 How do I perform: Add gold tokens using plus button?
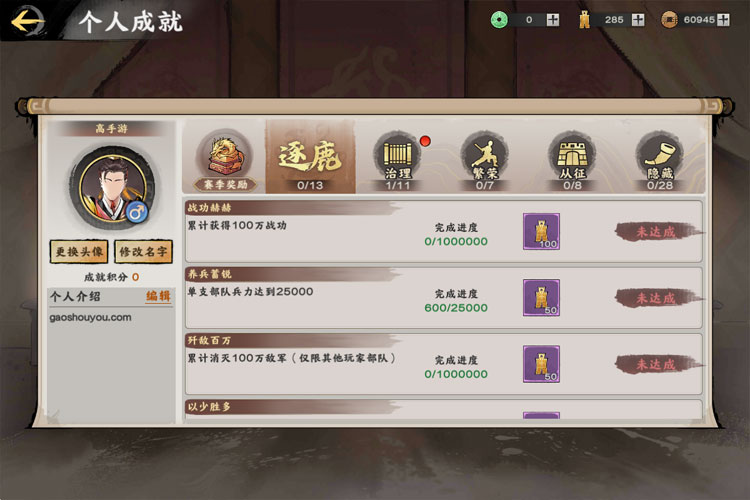[x=638, y=20]
